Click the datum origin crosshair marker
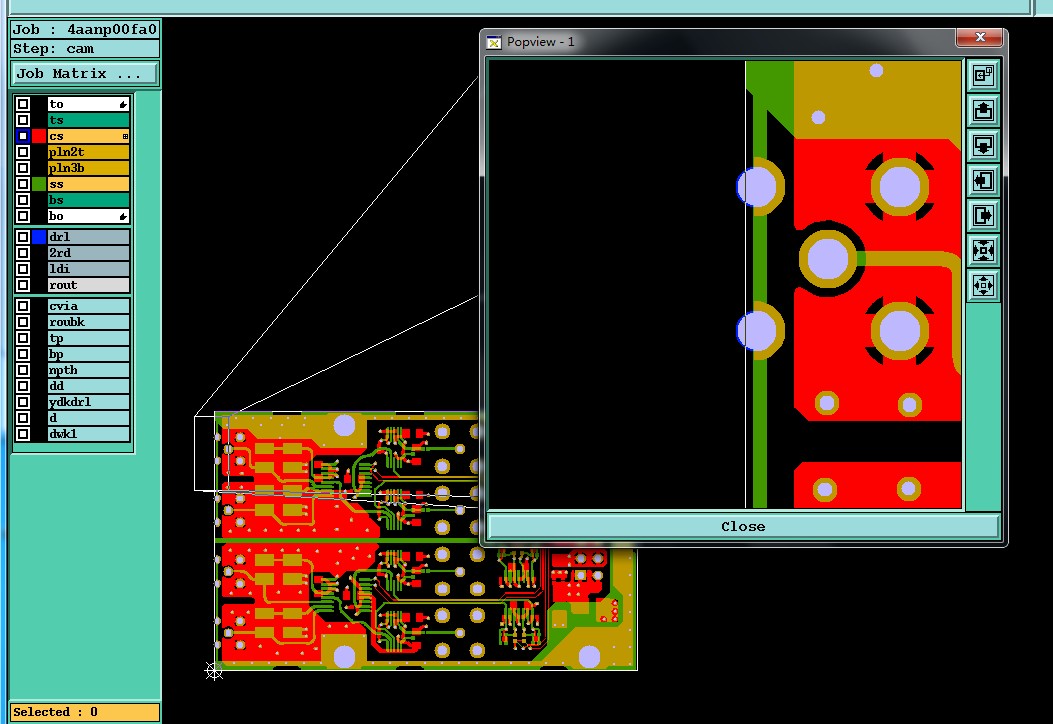The image size is (1053, 724). [214, 670]
